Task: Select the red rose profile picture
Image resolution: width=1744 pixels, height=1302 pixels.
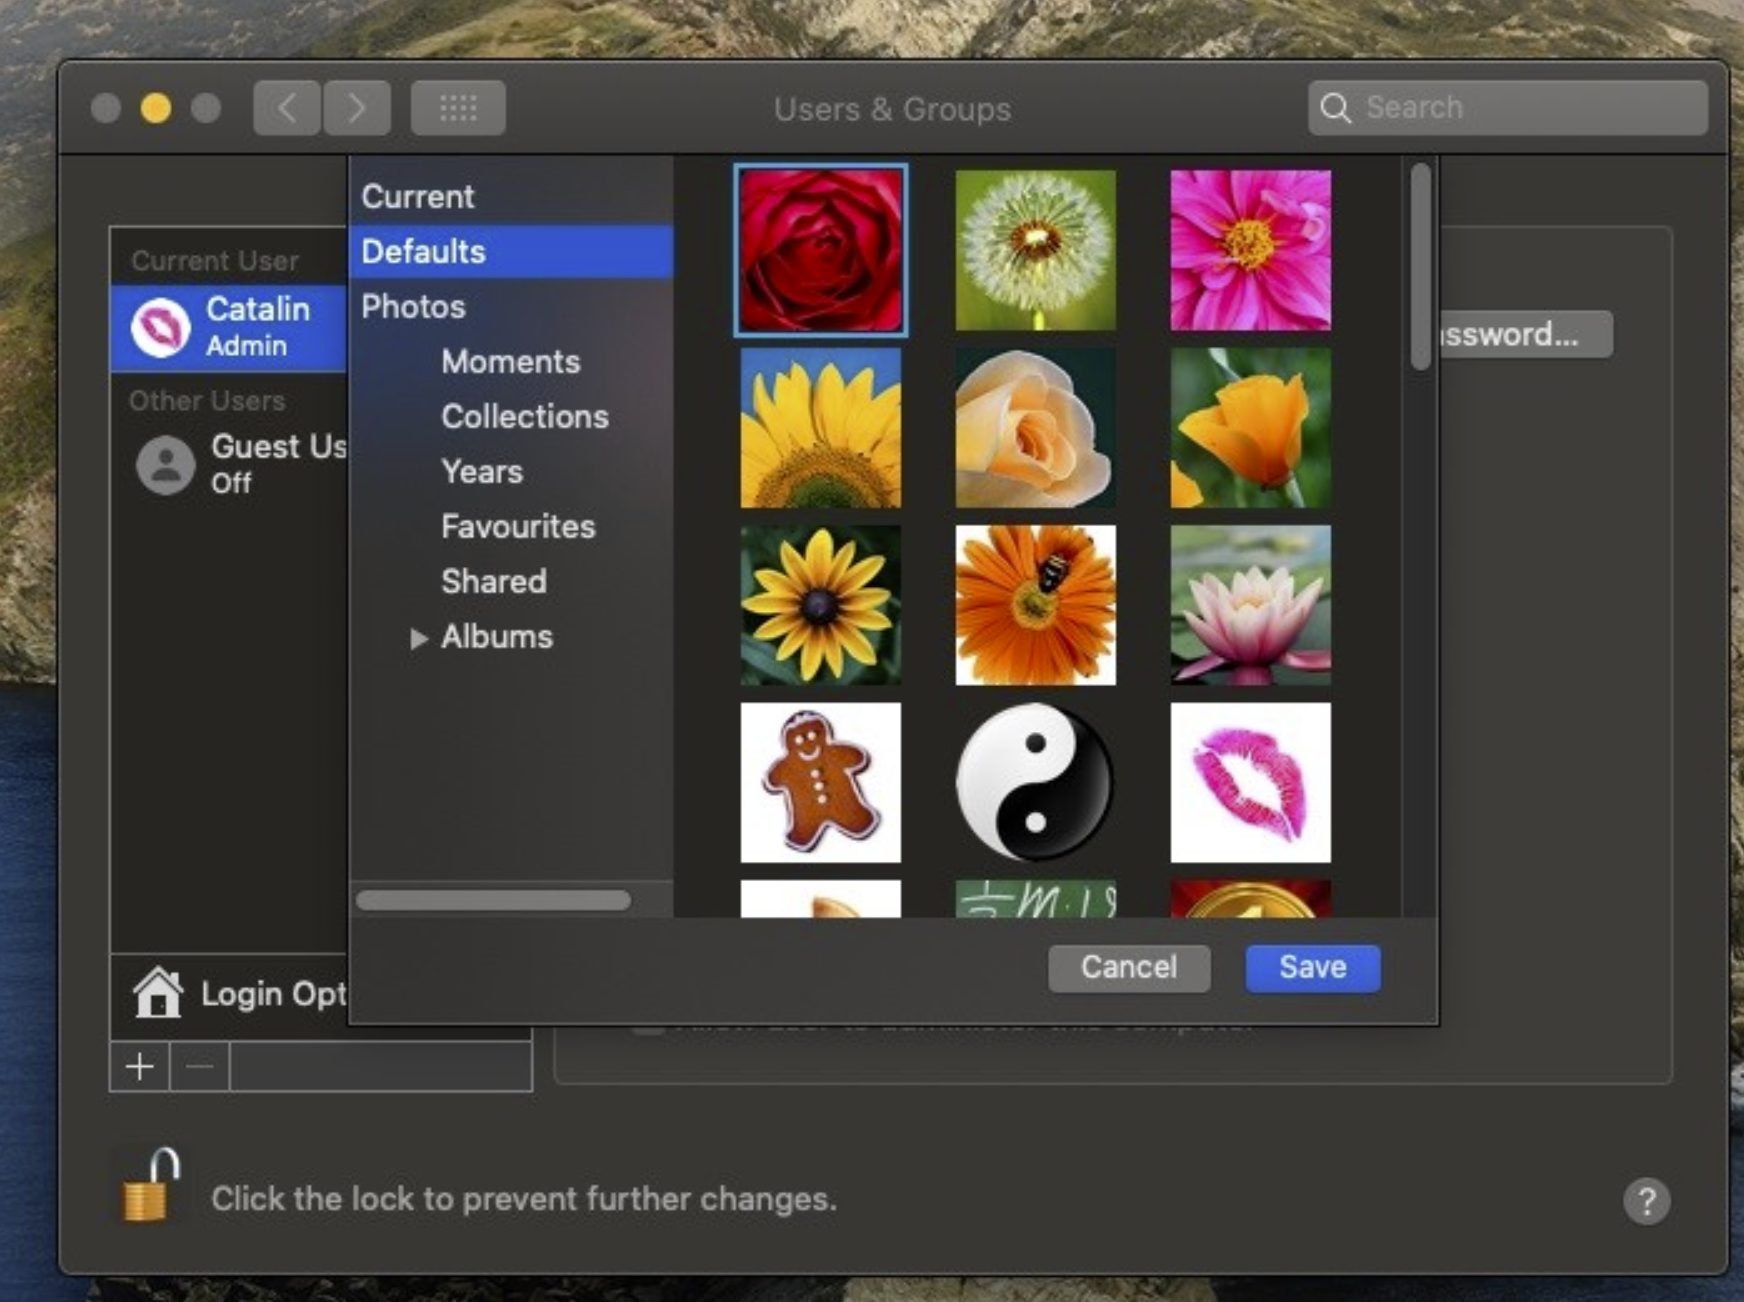Action: (820, 250)
